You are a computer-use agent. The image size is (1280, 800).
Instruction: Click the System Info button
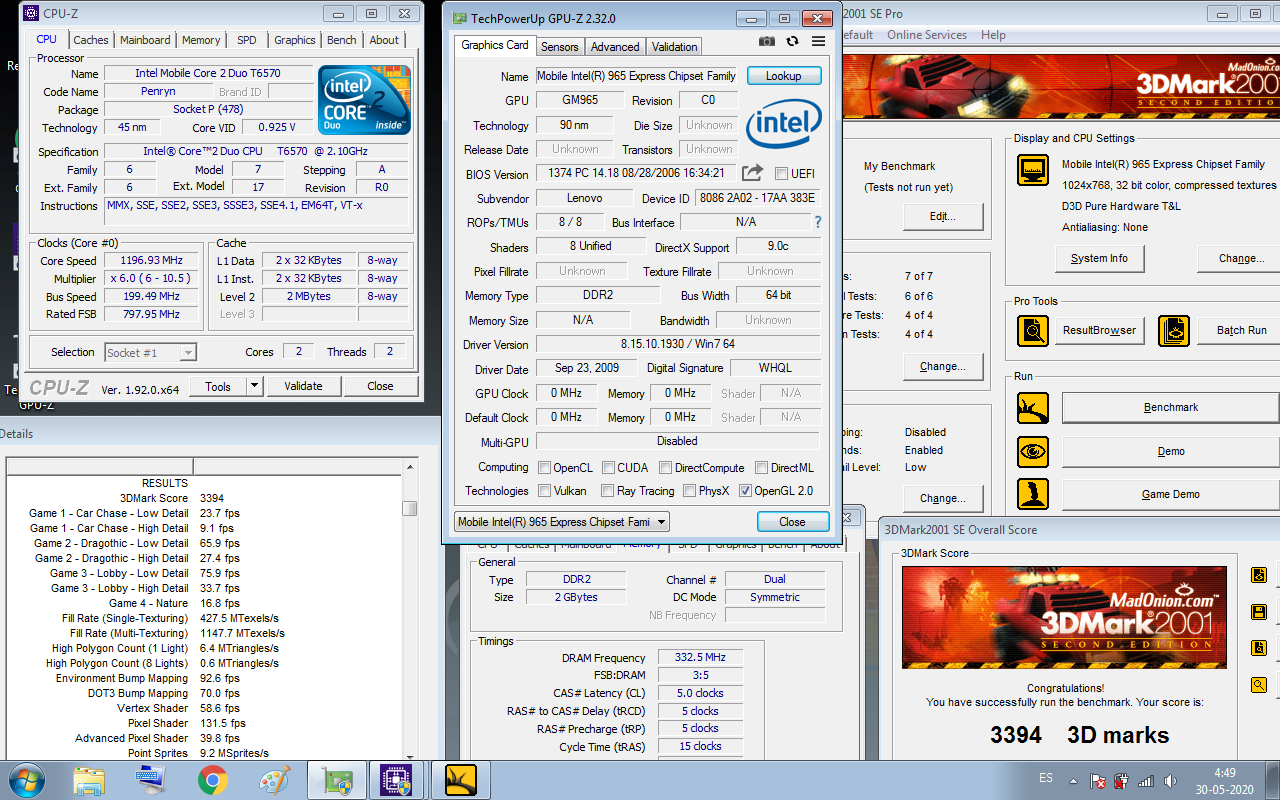tap(1099, 258)
